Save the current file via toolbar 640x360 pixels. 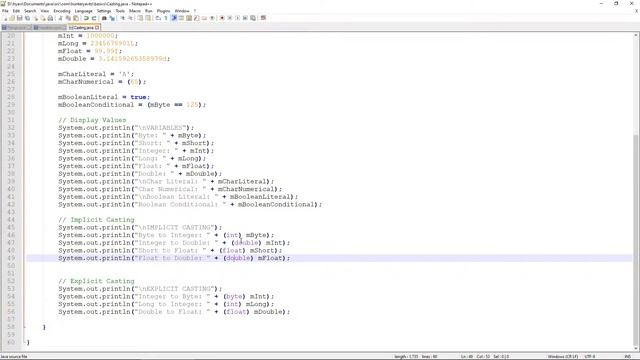click(x=20, y=18)
